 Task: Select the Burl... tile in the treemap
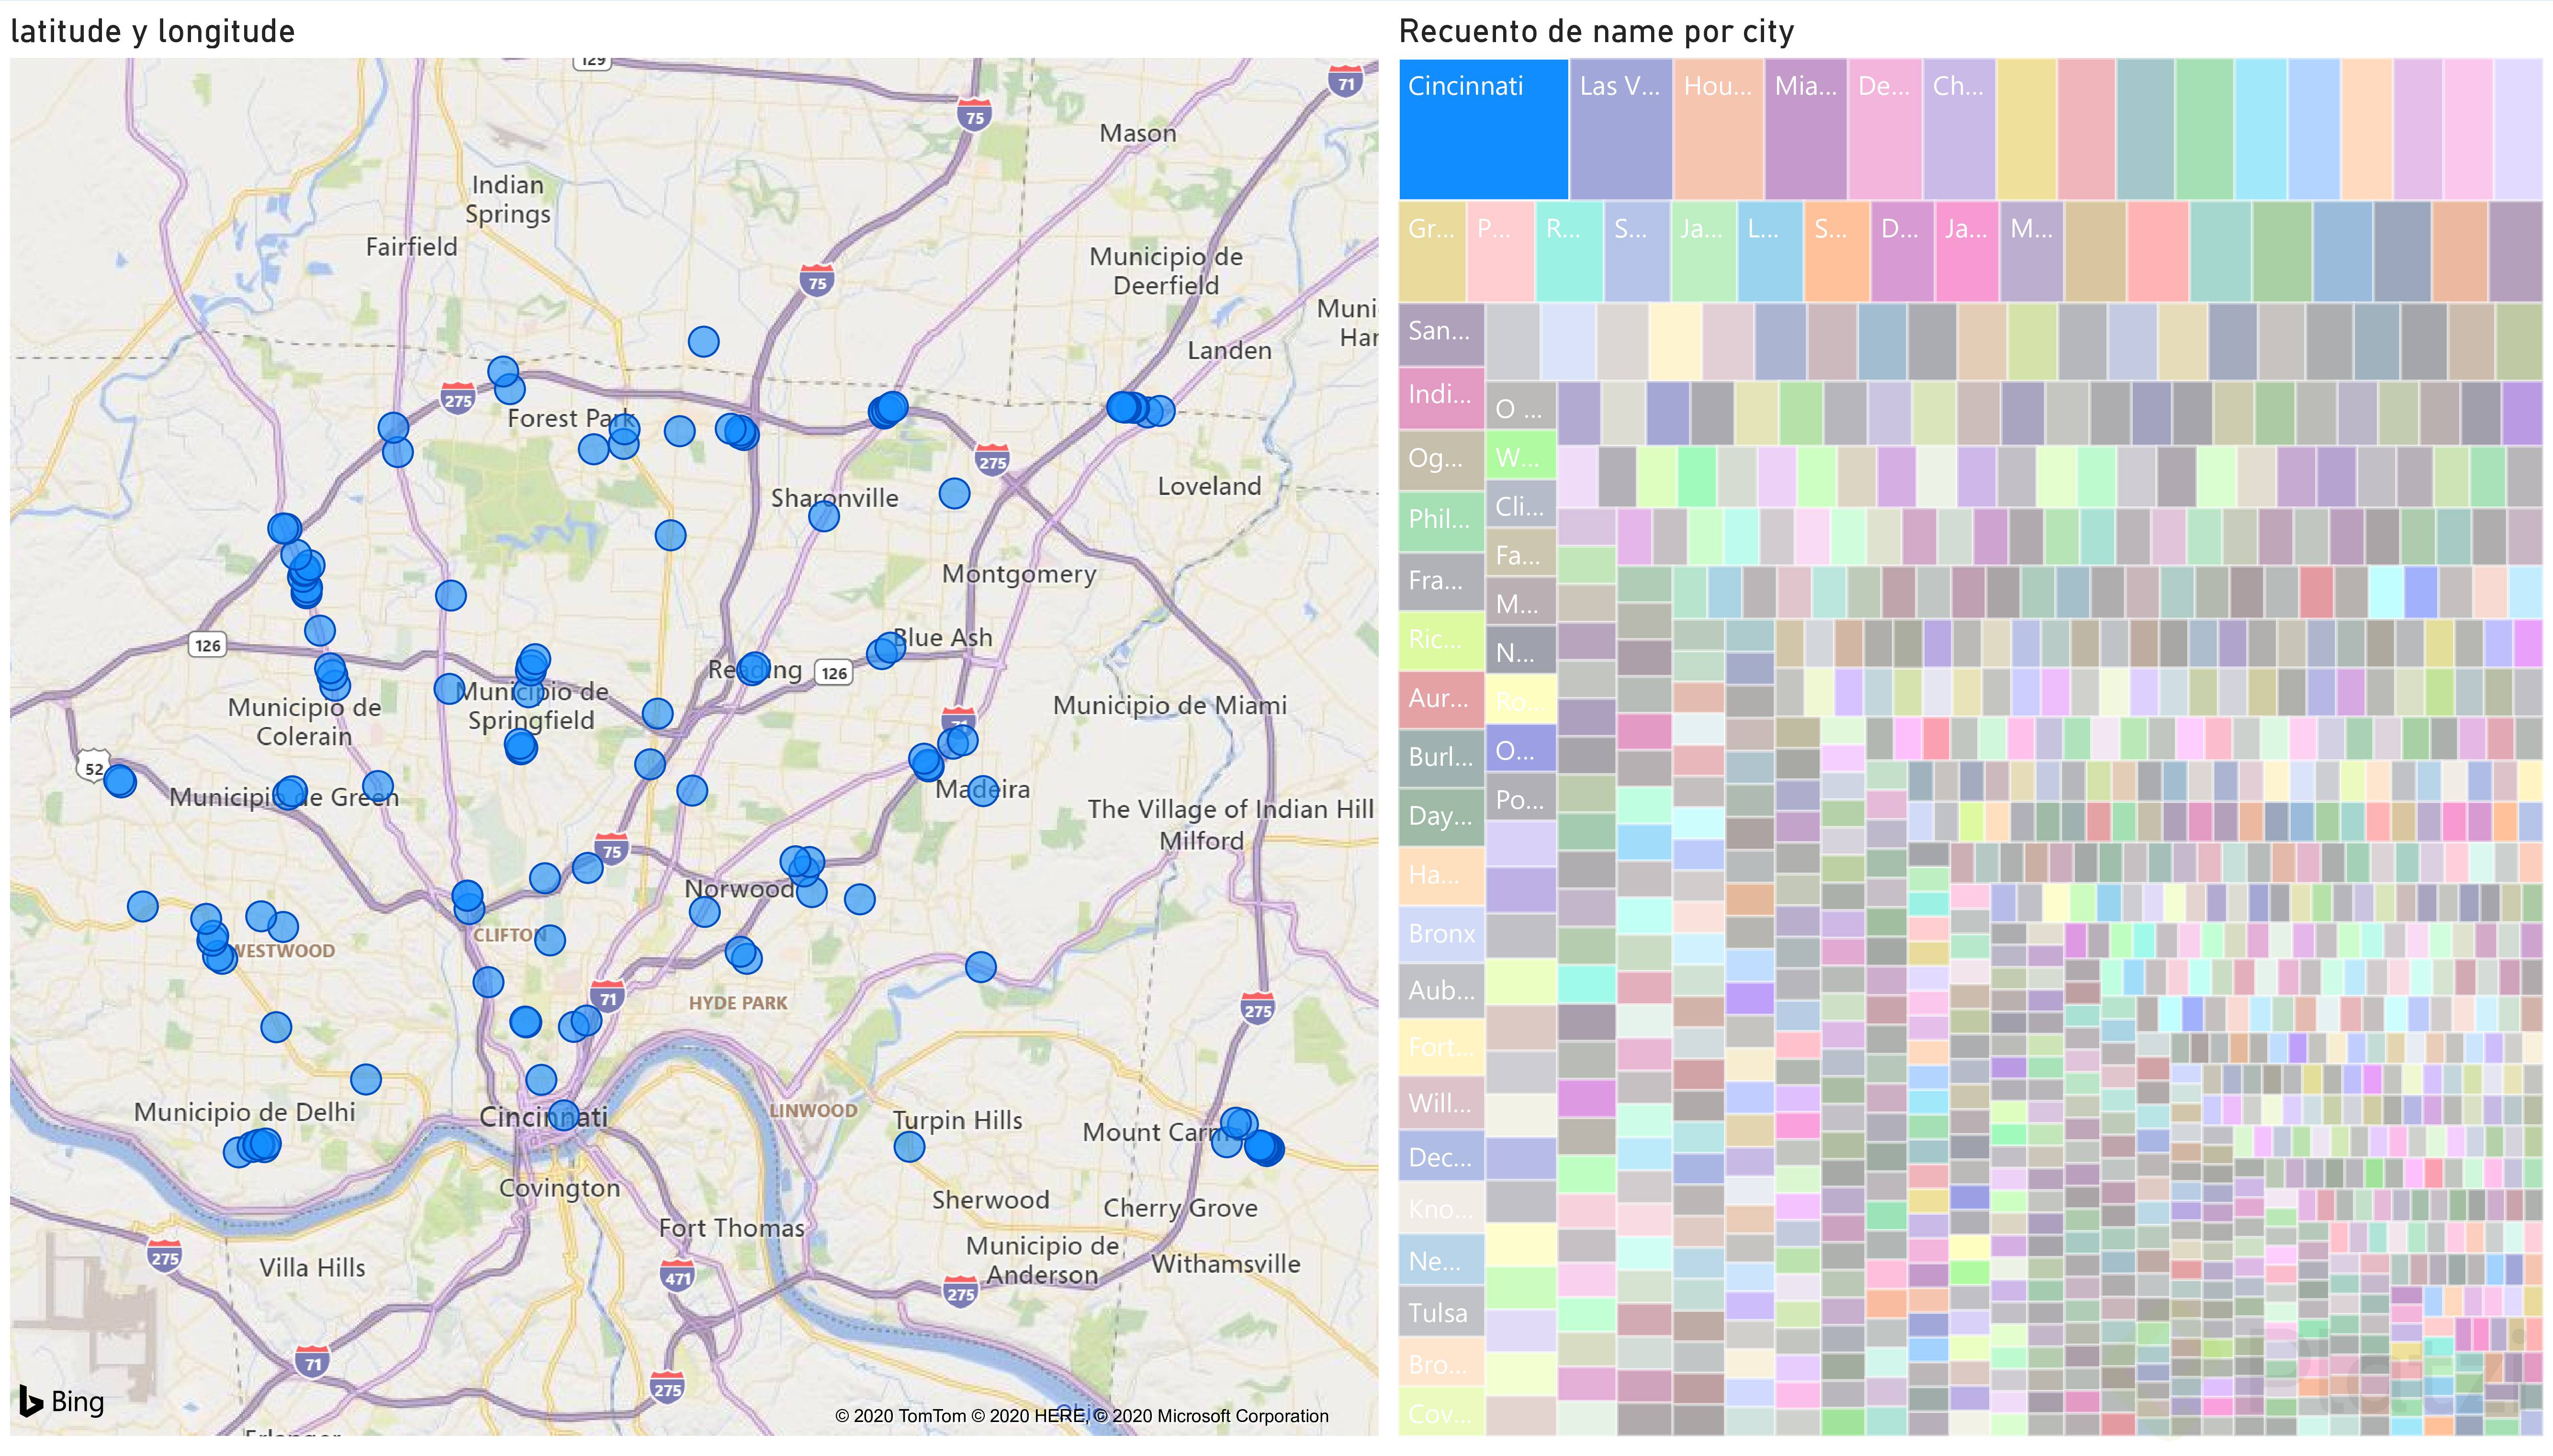click(x=1441, y=757)
